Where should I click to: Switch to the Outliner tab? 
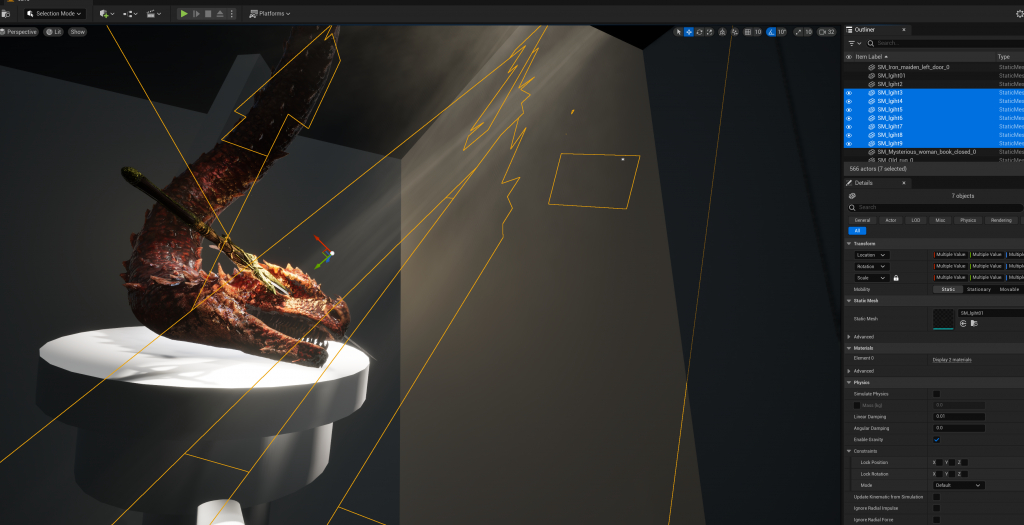865,29
